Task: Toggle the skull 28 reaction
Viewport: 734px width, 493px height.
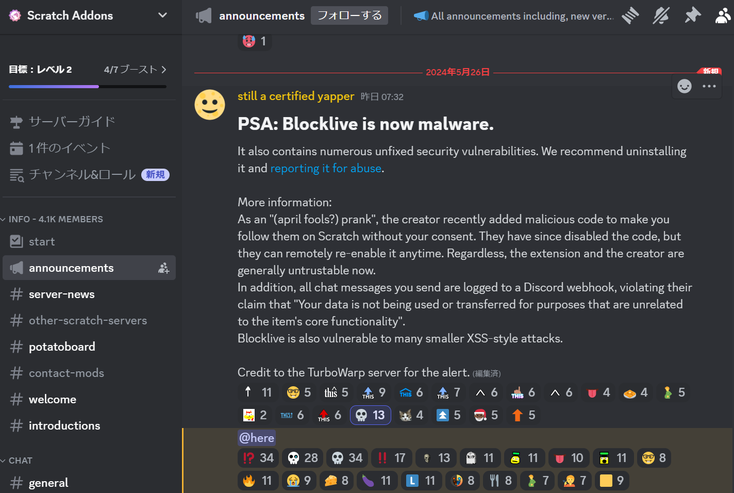Action: coord(302,457)
